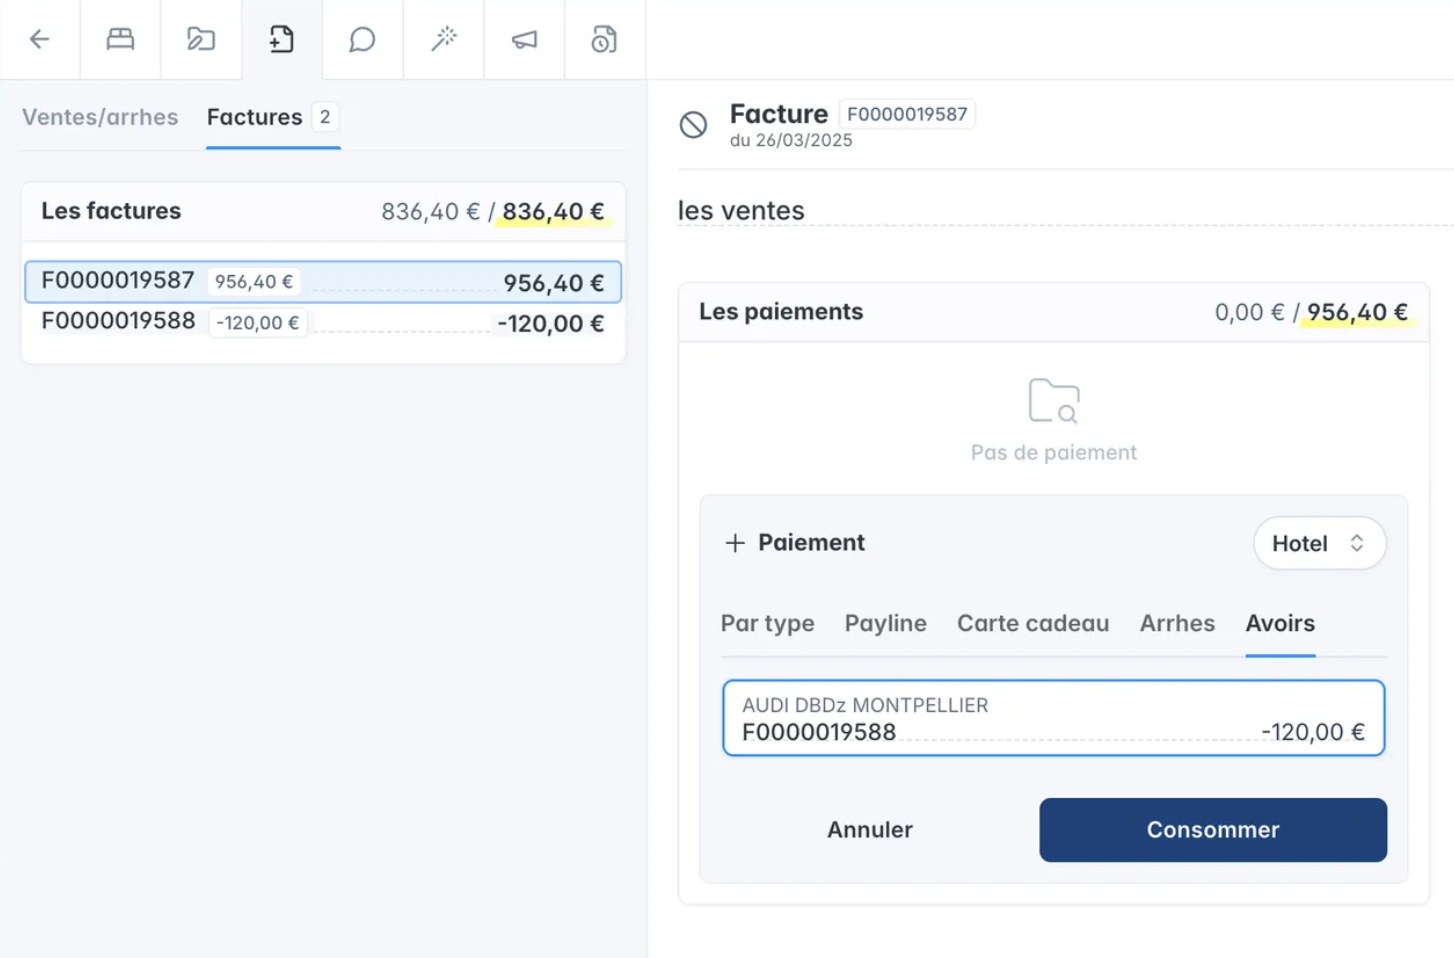Click the les ventes section heading
This screenshot has width=1454, height=958.
pos(741,211)
